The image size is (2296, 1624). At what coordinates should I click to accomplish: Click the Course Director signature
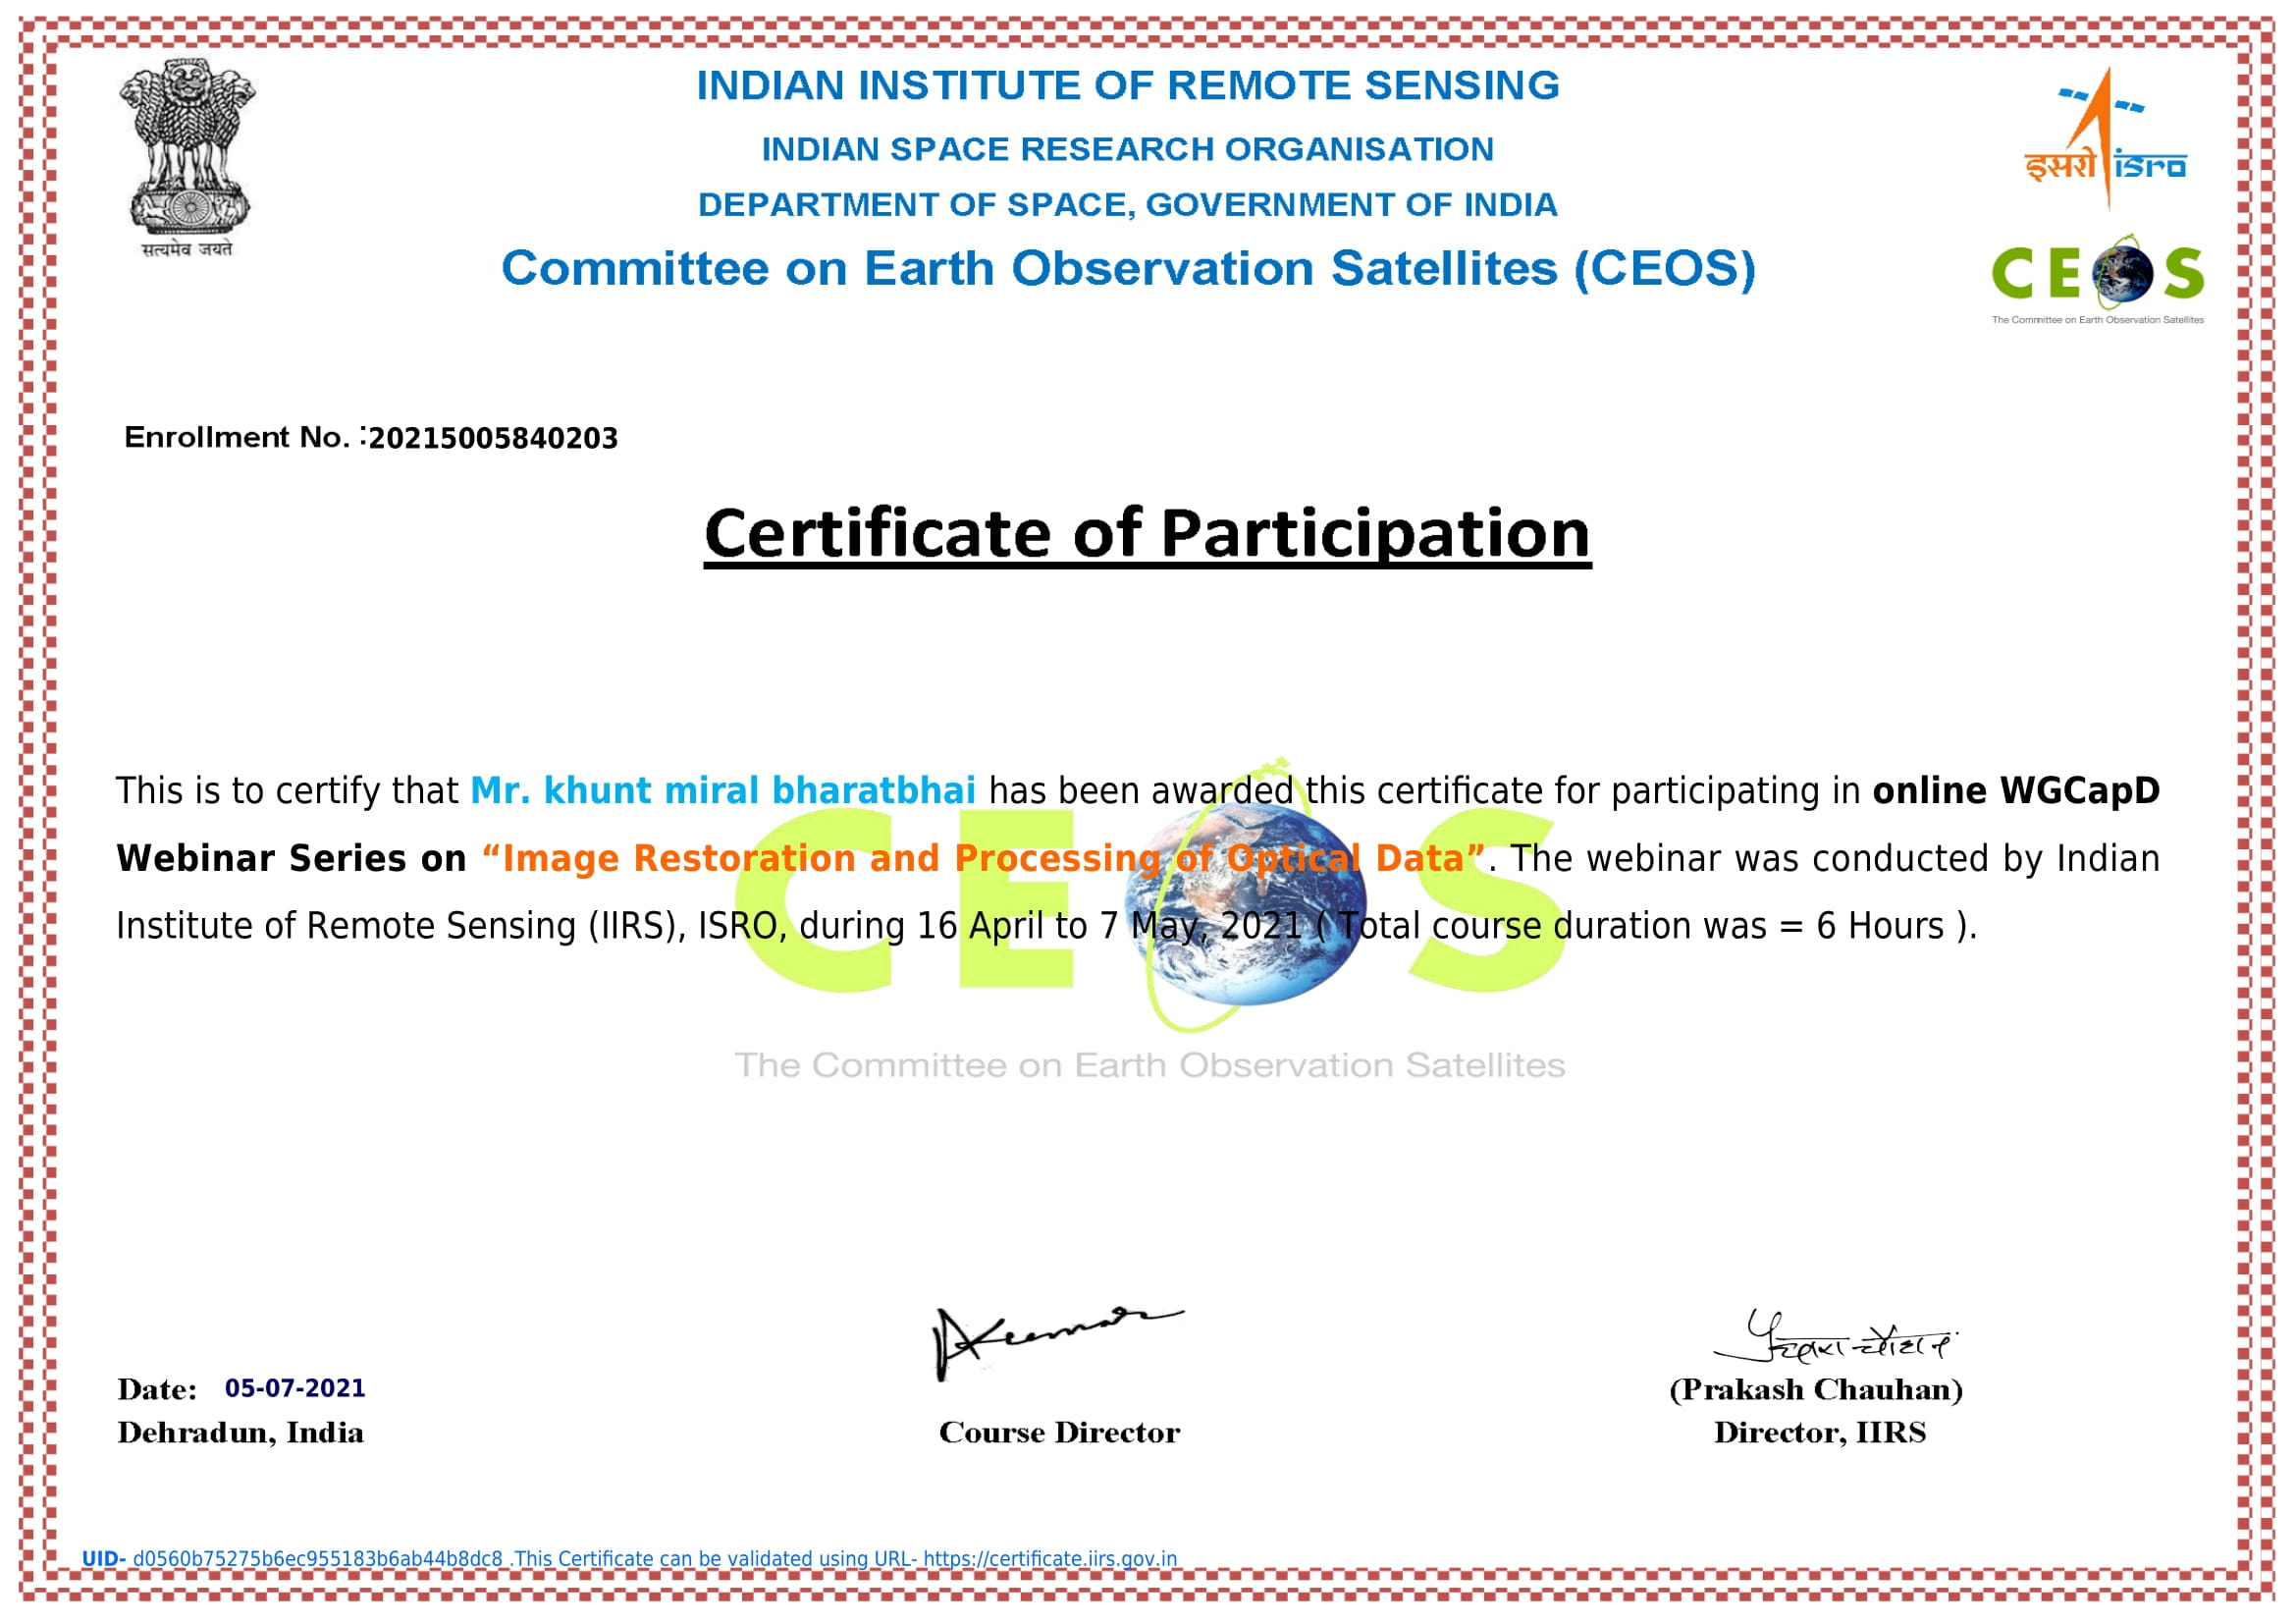tap(1059, 1343)
